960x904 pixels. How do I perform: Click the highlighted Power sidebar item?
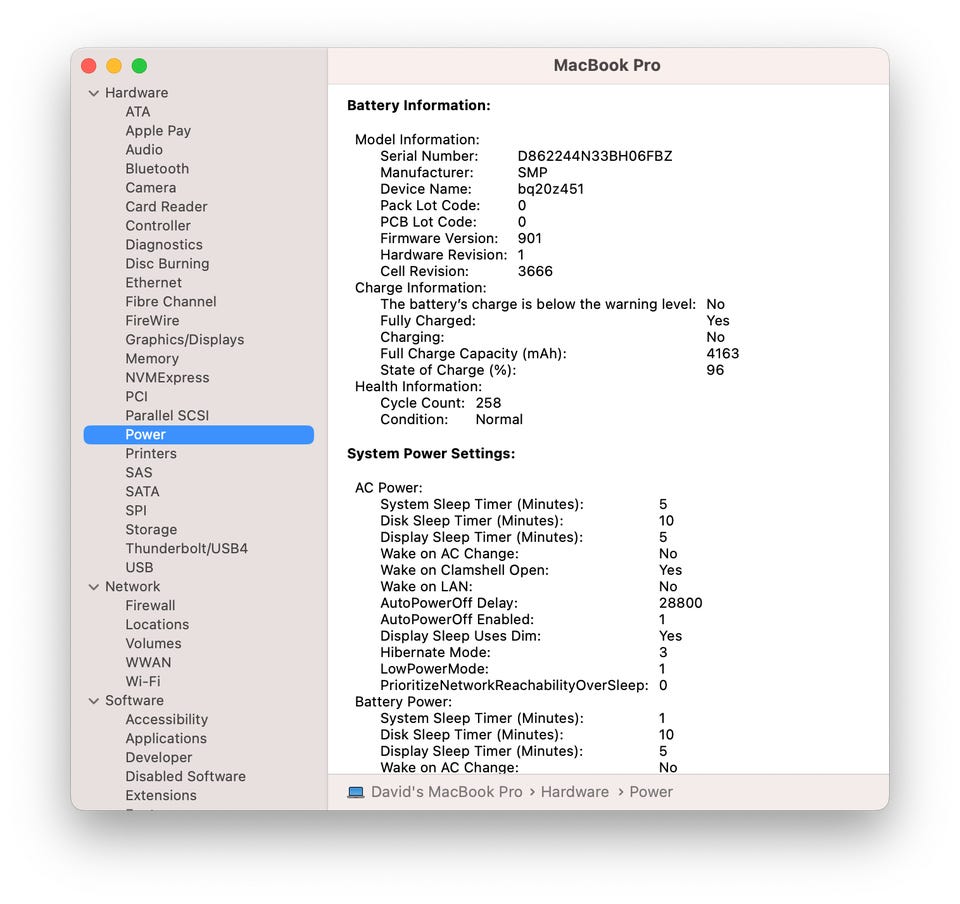pos(199,435)
